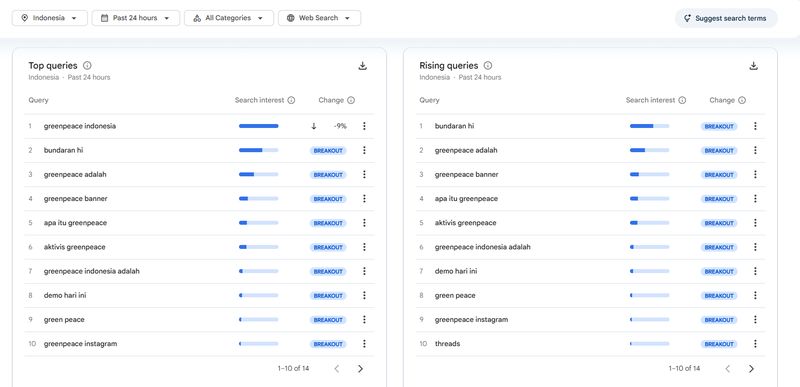Open more options for green peace in Top queries
This screenshot has height=387, width=800.
click(364, 320)
